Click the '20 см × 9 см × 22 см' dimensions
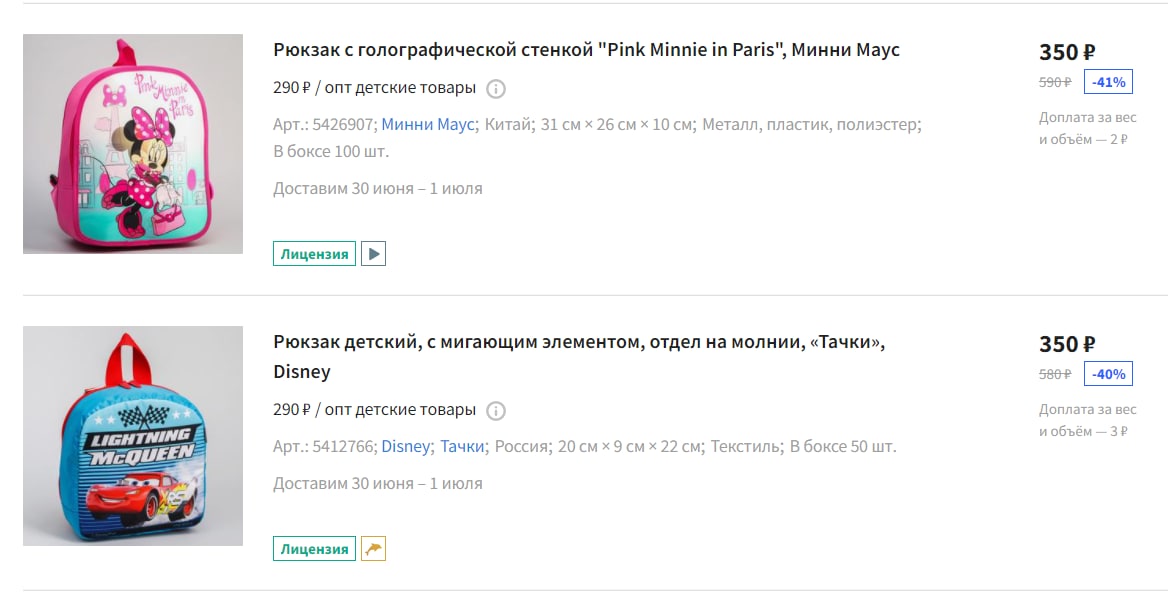The height and width of the screenshot is (599, 1168). 629,446
